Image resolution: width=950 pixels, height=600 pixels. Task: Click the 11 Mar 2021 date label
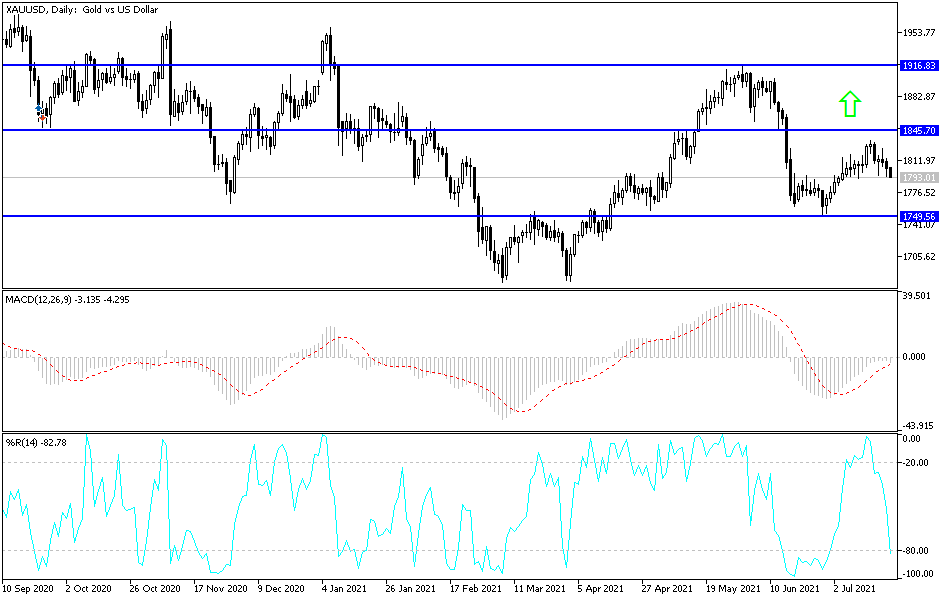[540, 589]
